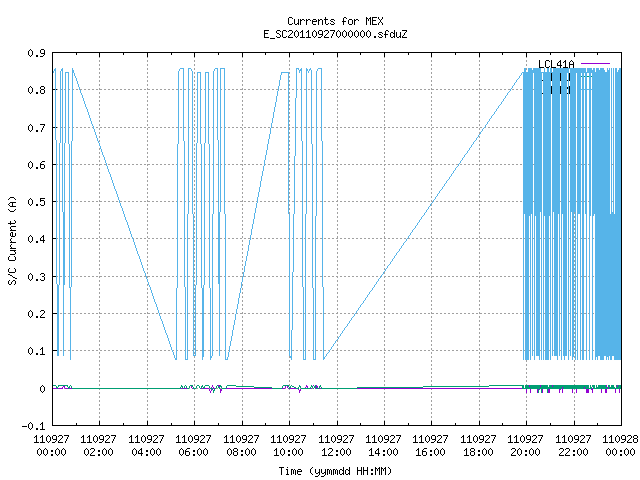Viewport: 640px width, 480px height.
Task: Select the file name E_SC20110927000000.sfduZ subtitle
Action: point(335,34)
